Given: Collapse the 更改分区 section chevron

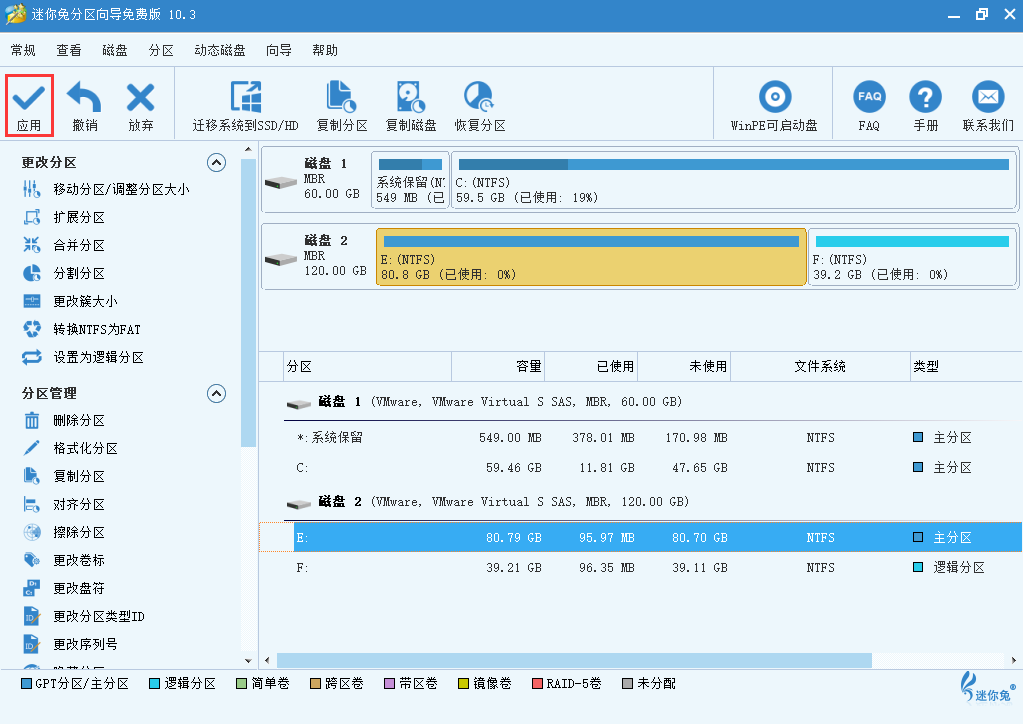Looking at the screenshot, I should (x=217, y=162).
